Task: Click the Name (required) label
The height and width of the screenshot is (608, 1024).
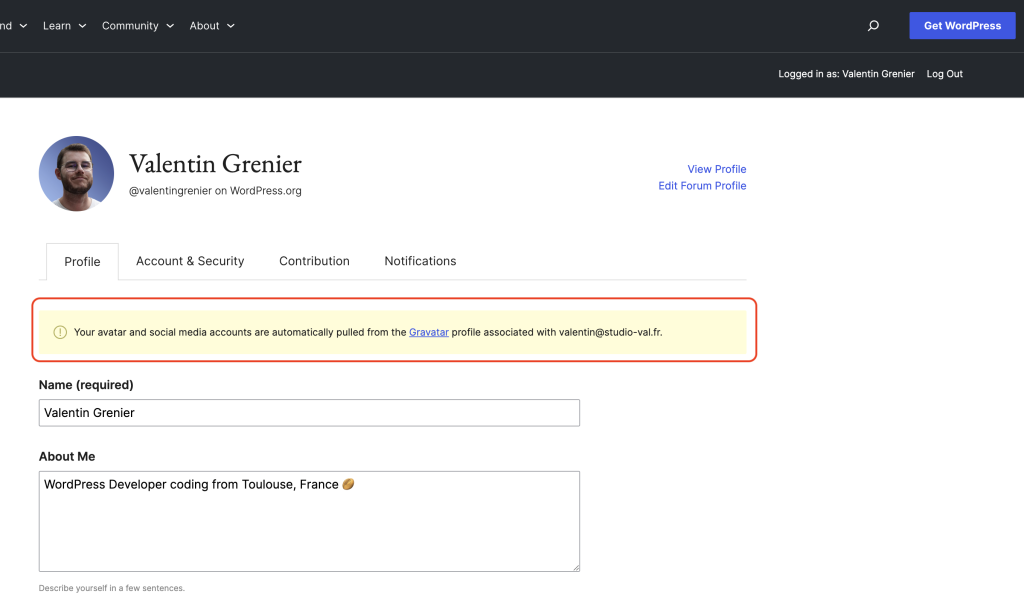Action: (x=86, y=385)
